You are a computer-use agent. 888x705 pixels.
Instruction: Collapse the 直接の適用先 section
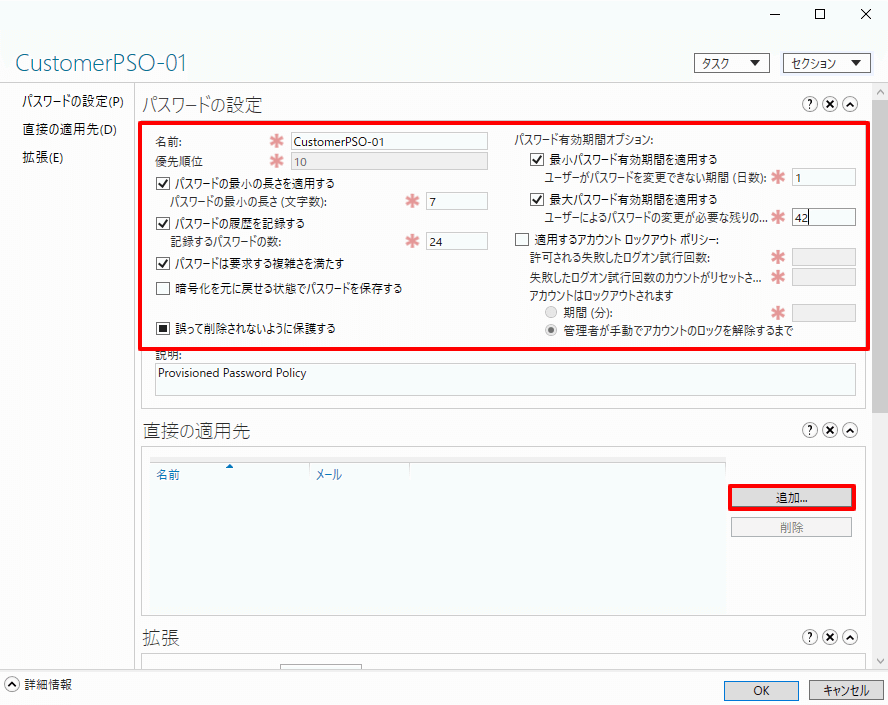pos(850,430)
